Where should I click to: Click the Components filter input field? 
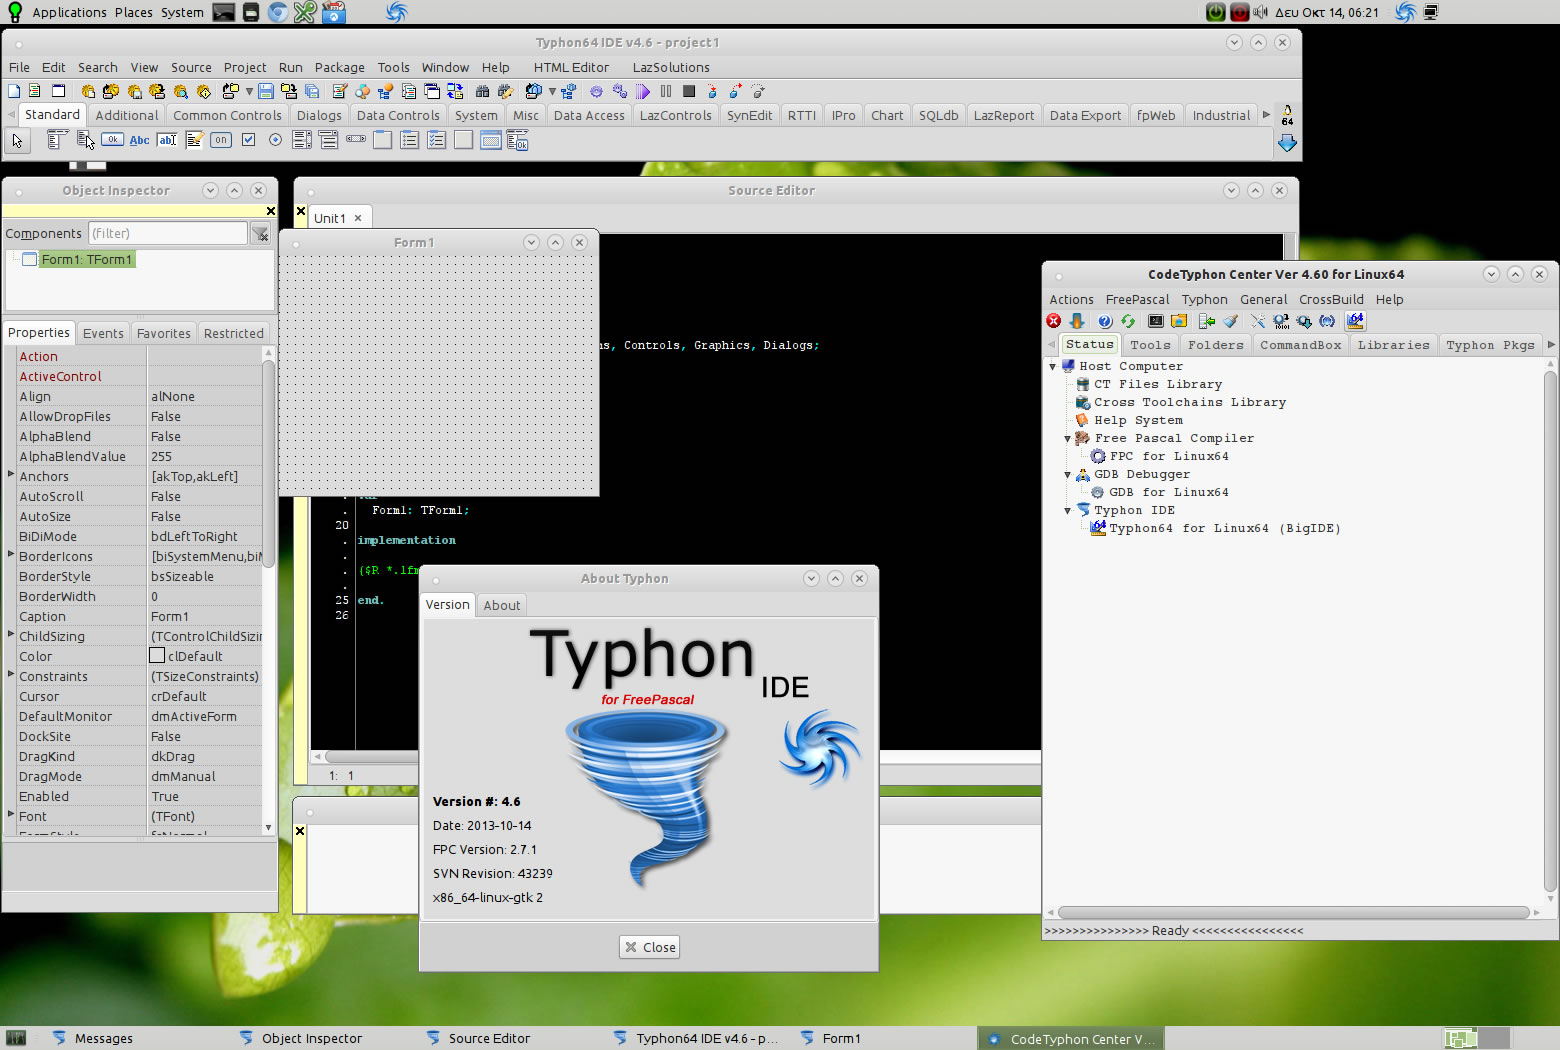click(x=167, y=234)
